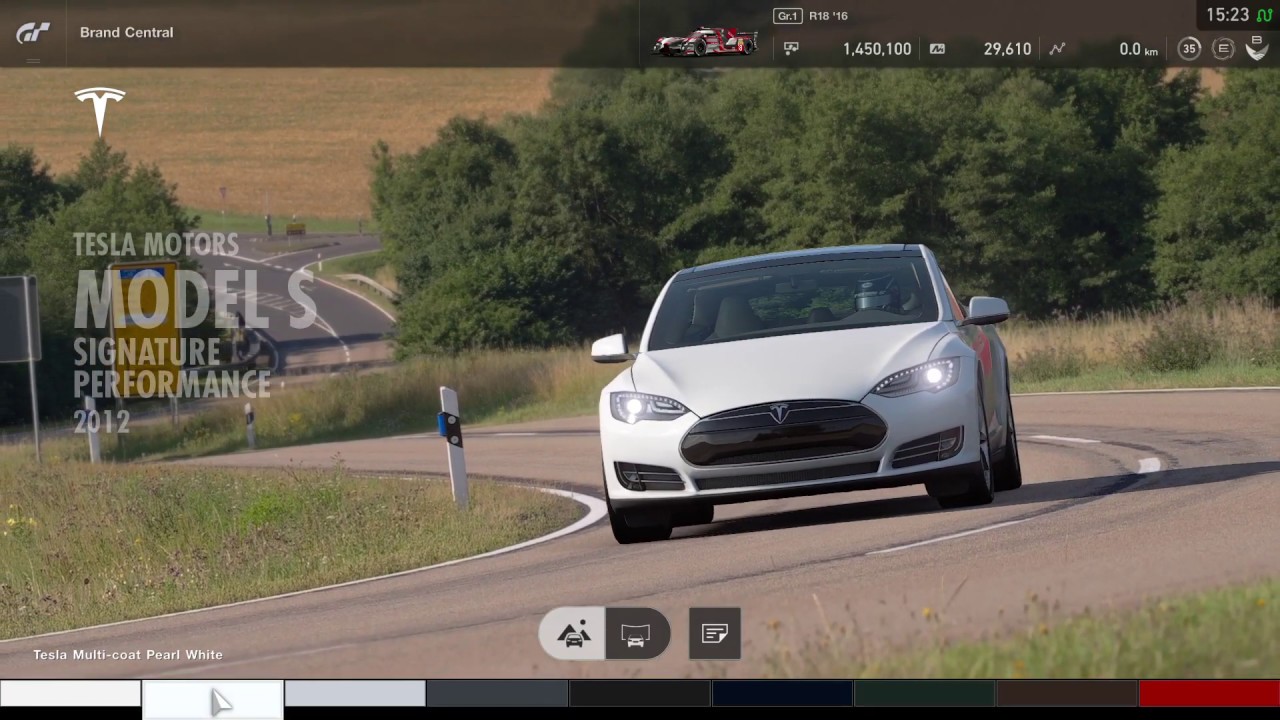
Task: Select the dark grey paint swatch
Action: tap(497, 693)
